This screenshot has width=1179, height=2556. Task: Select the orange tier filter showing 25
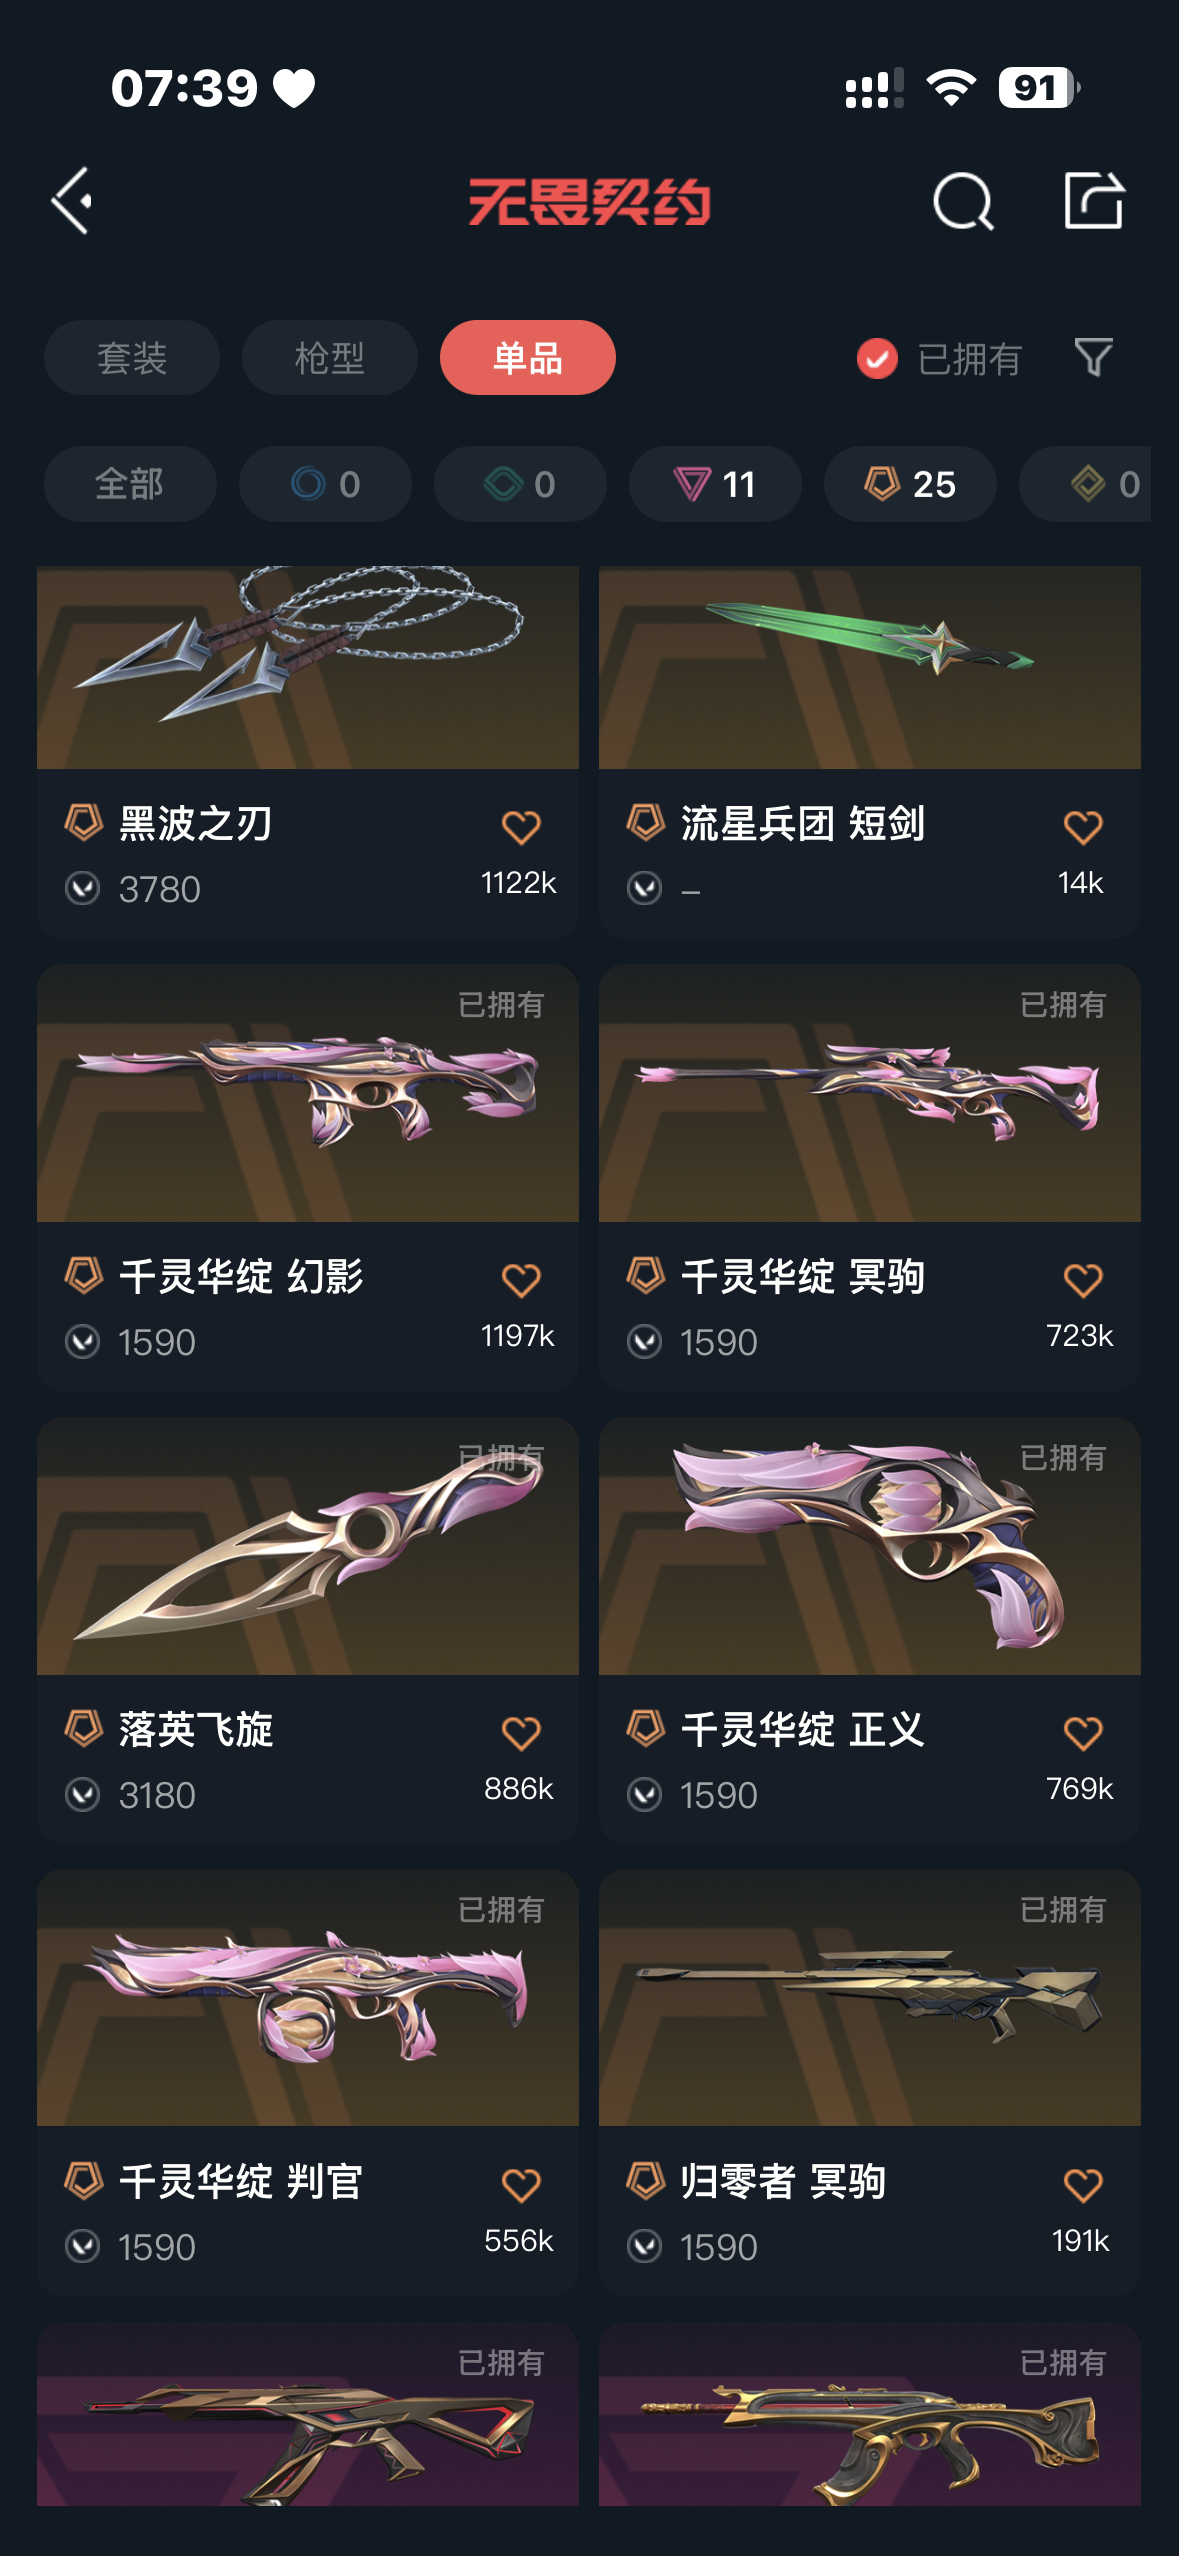point(910,484)
